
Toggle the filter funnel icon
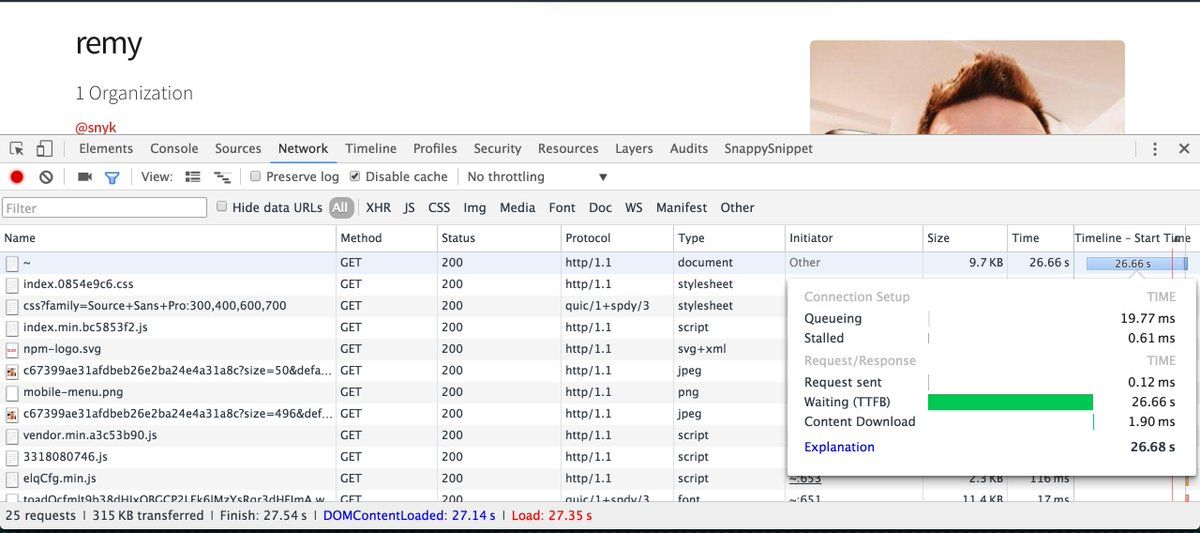(112, 177)
